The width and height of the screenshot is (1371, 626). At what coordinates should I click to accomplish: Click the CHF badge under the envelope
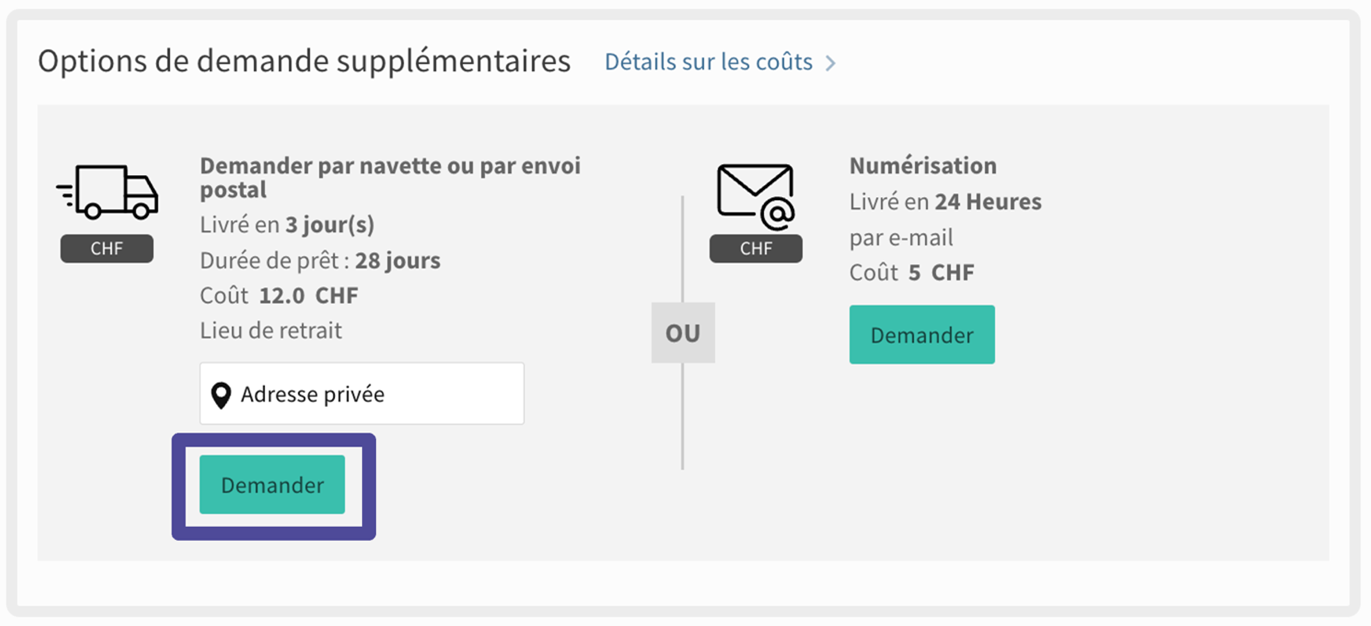point(756,249)
